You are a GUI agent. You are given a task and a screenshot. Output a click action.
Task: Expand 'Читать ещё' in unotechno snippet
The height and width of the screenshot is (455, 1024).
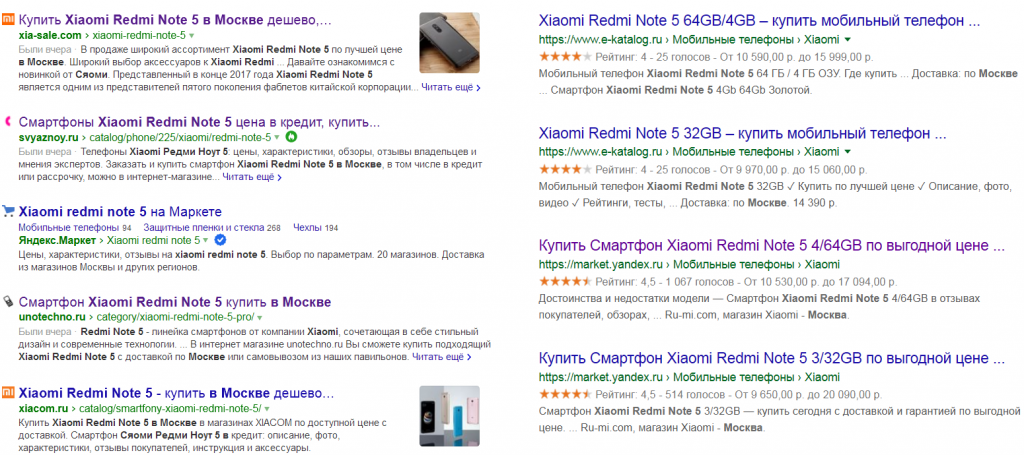441,357
